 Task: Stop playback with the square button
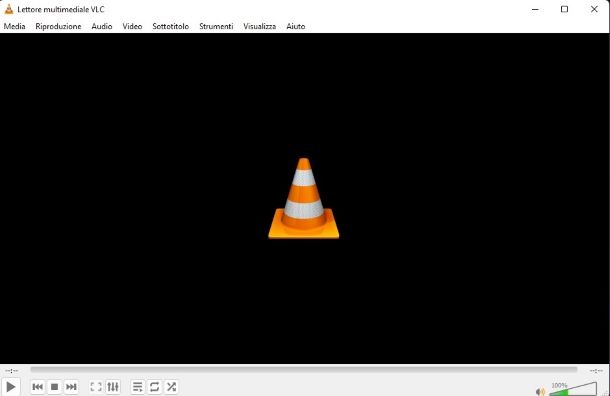[x=54, y=387]
